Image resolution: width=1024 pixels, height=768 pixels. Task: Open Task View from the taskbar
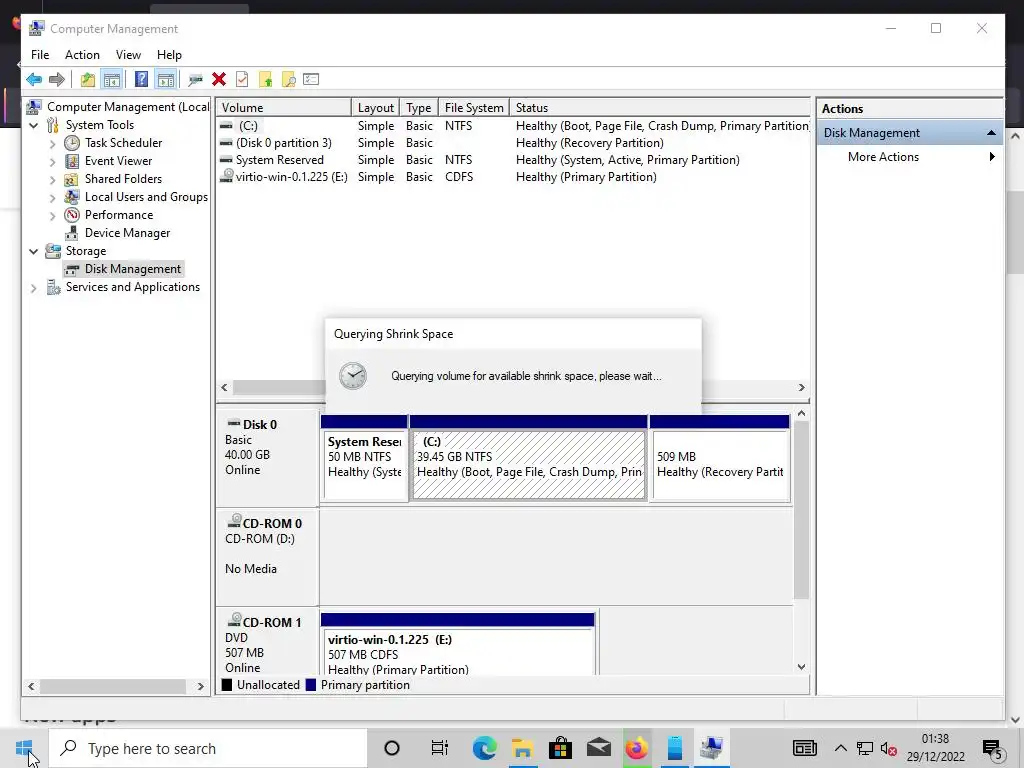pyautogui.click(x=439, y=748)
